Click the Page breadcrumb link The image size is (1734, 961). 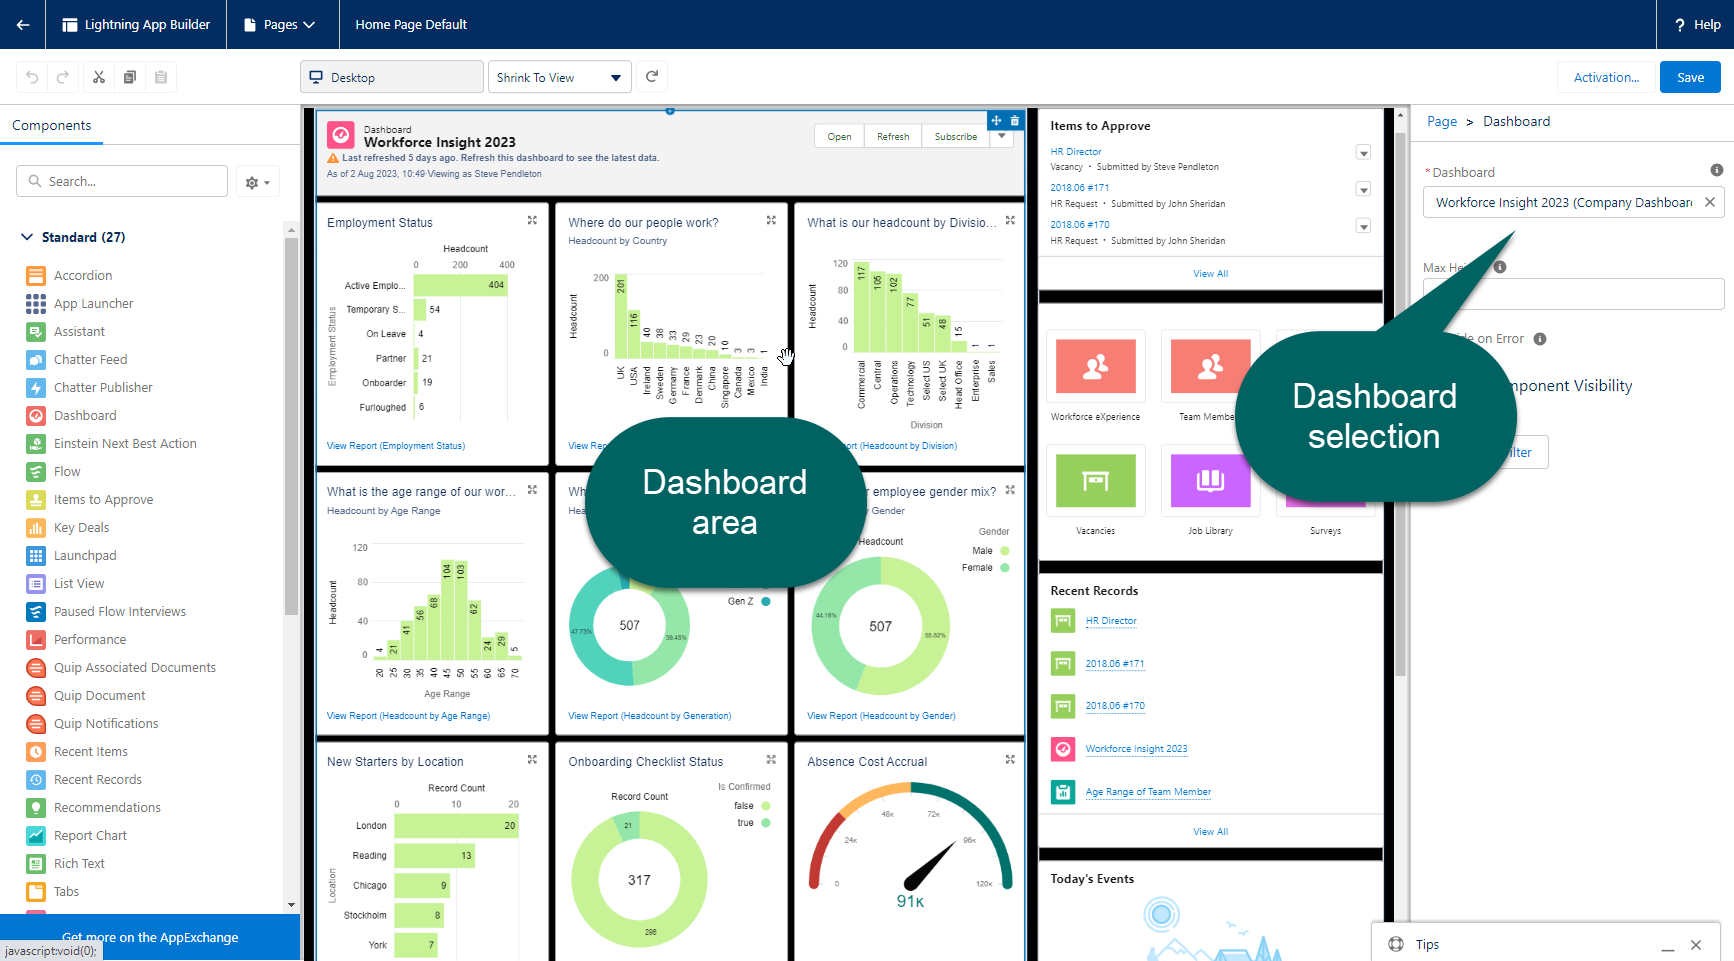pos(1441,121)
